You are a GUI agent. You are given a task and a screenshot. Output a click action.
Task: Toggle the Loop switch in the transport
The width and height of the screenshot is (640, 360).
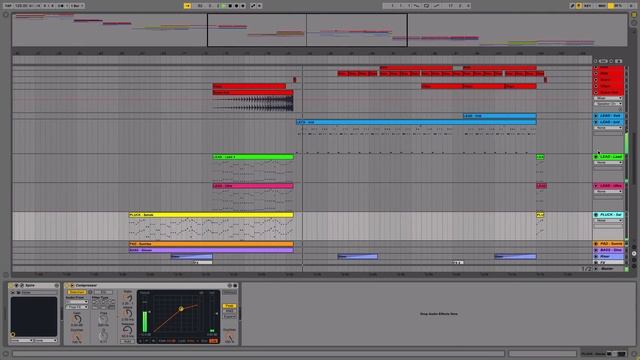coord(427,6)
